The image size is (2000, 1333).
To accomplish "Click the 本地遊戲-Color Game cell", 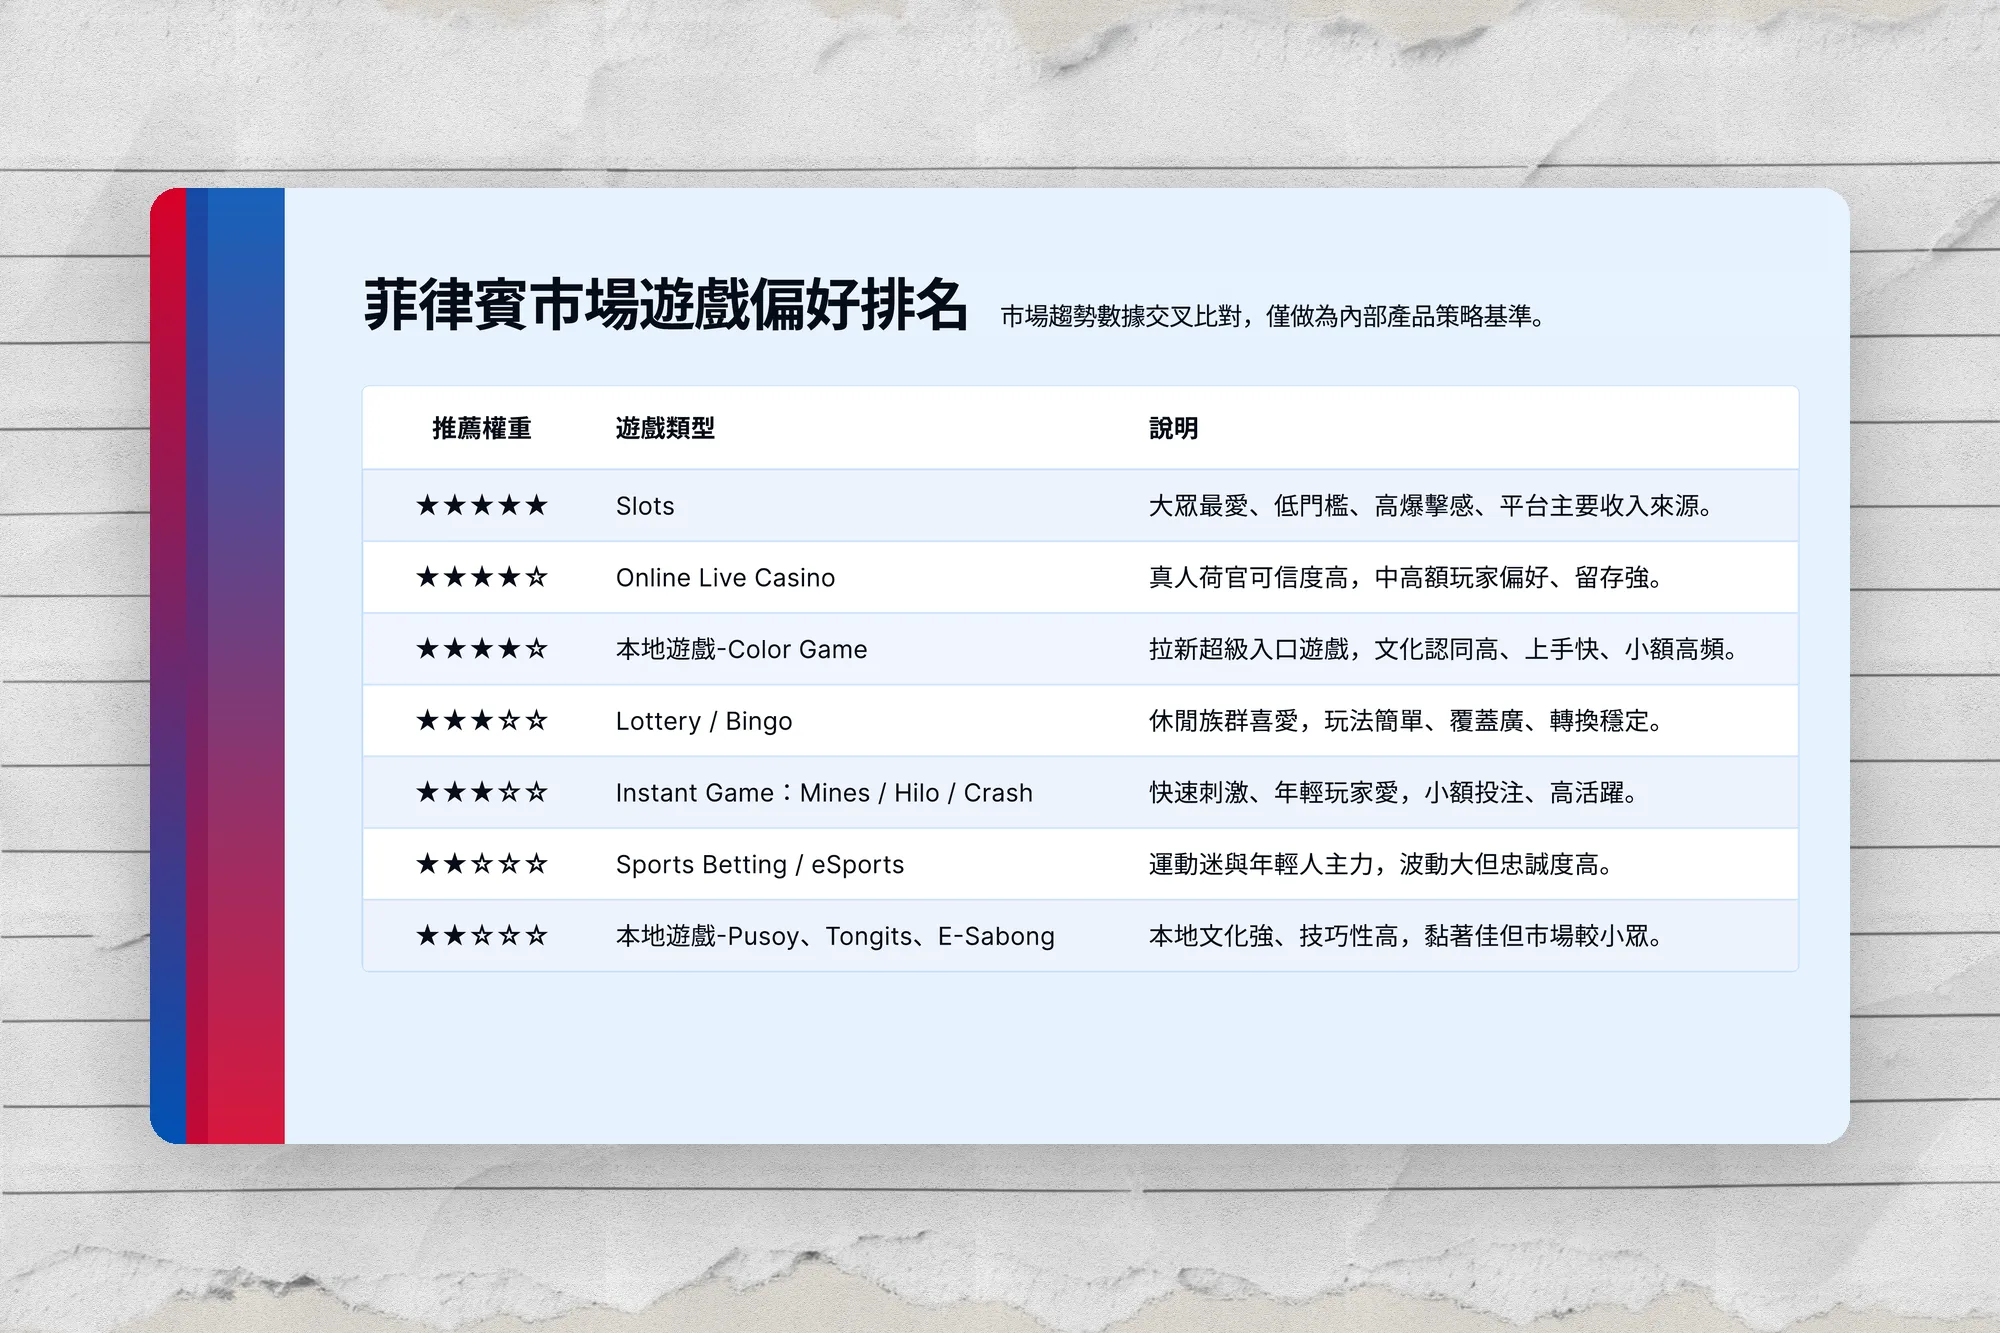I will (741, 650).
